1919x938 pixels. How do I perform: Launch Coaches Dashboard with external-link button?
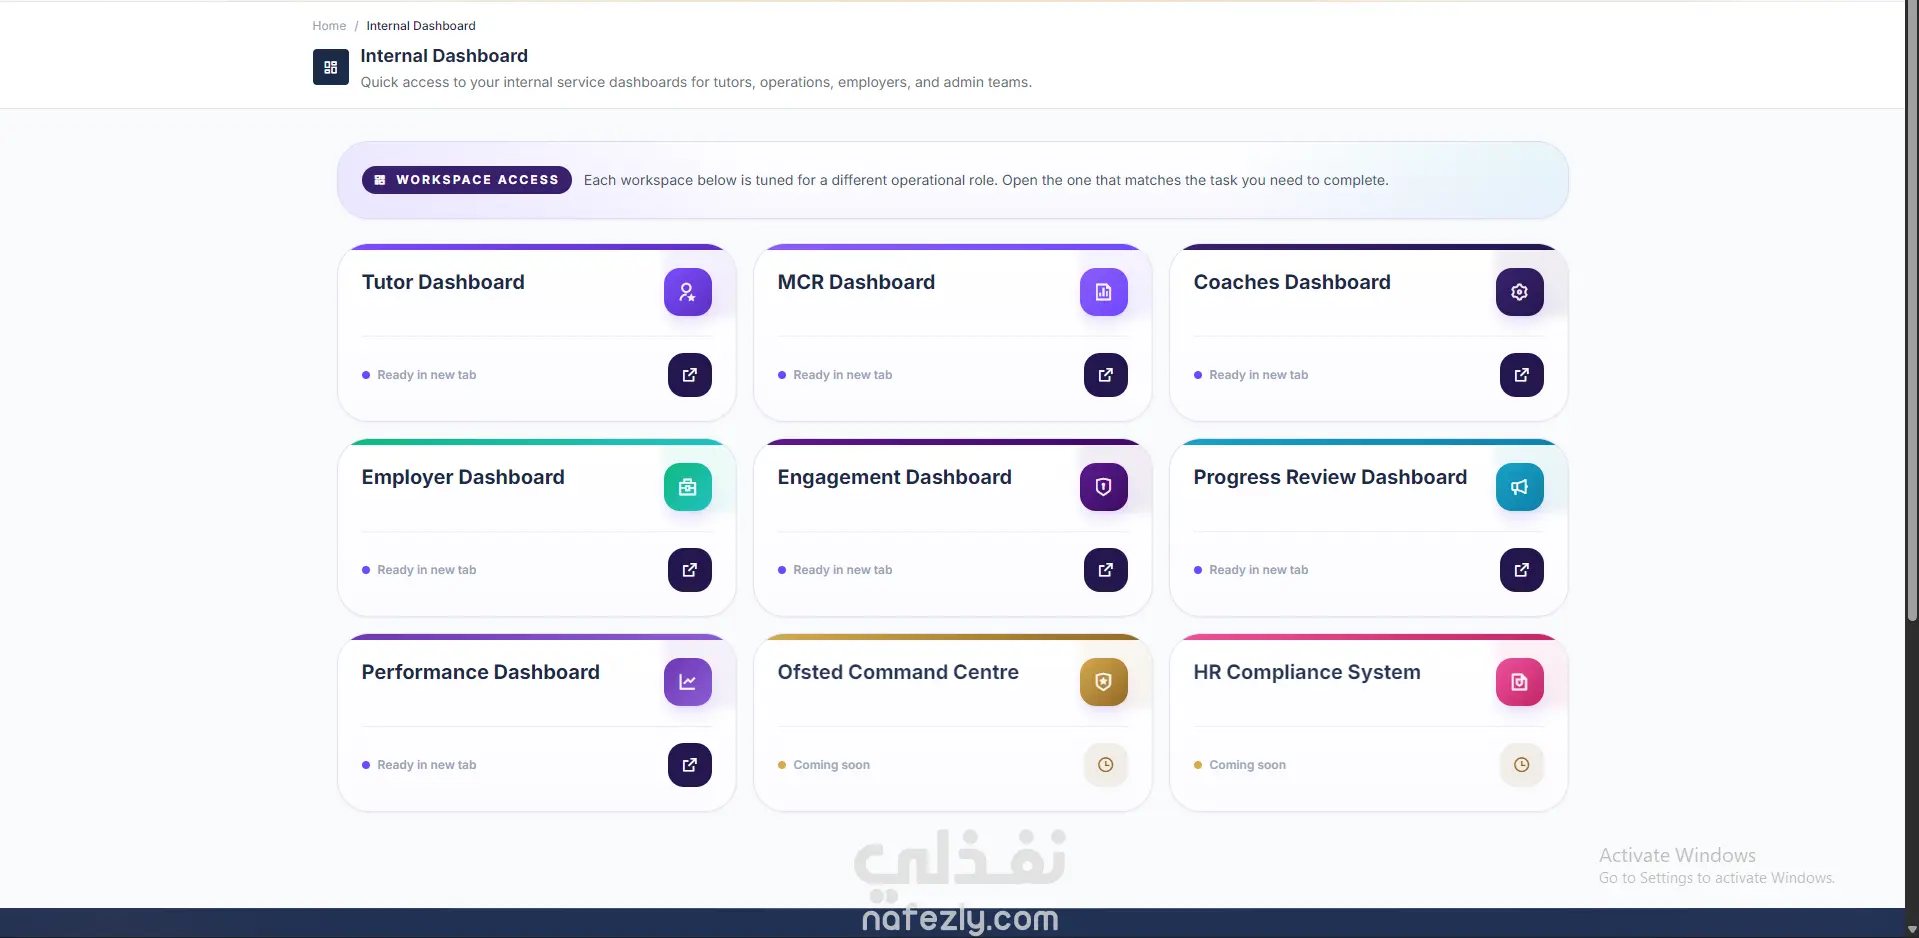pyautogui.click(x=1522, y=375)
